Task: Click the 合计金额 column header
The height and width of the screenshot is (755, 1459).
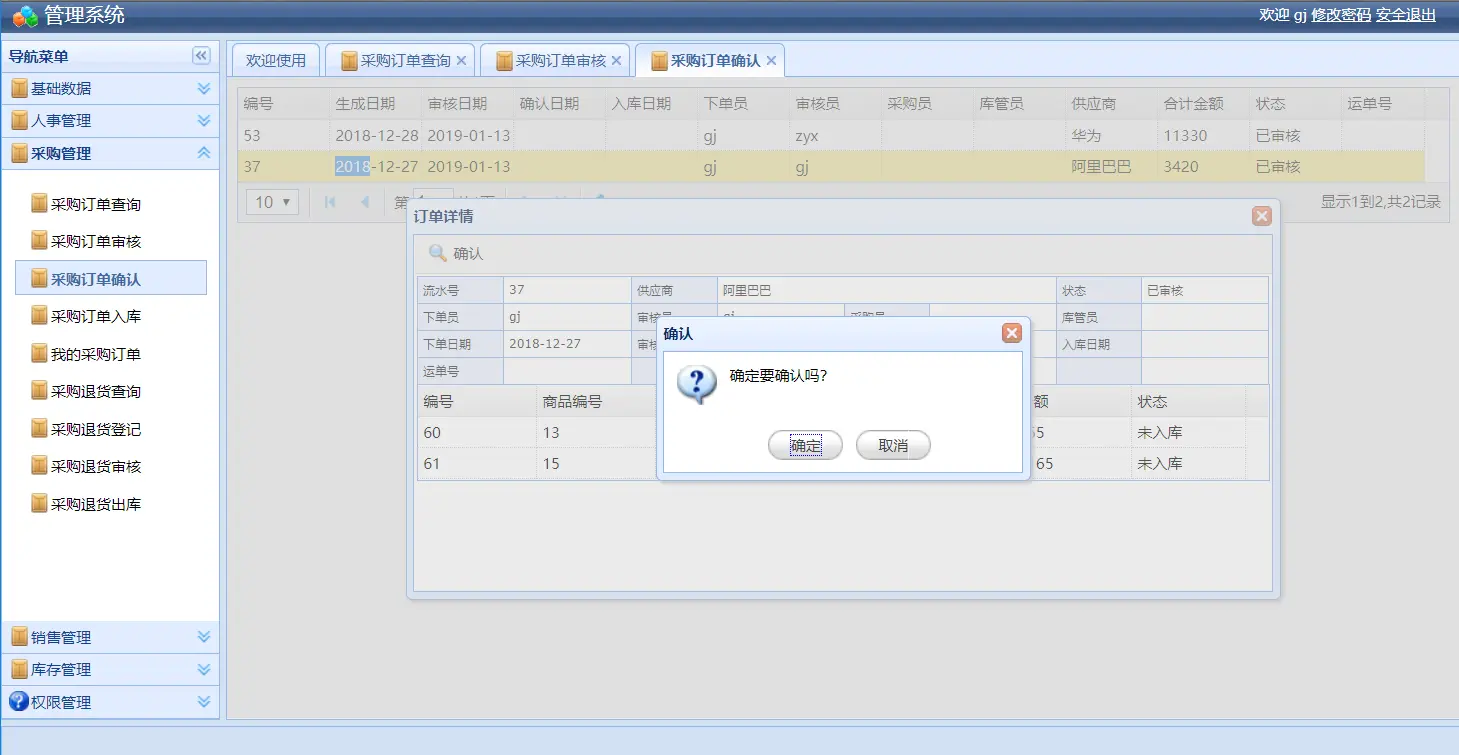Action: click(1203, 104)
